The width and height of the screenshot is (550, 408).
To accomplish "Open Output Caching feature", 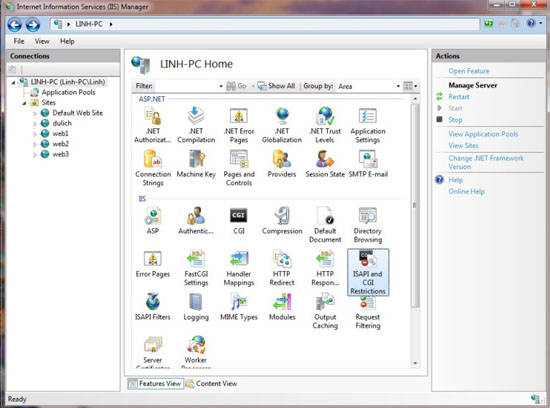I will click(325, 311).
